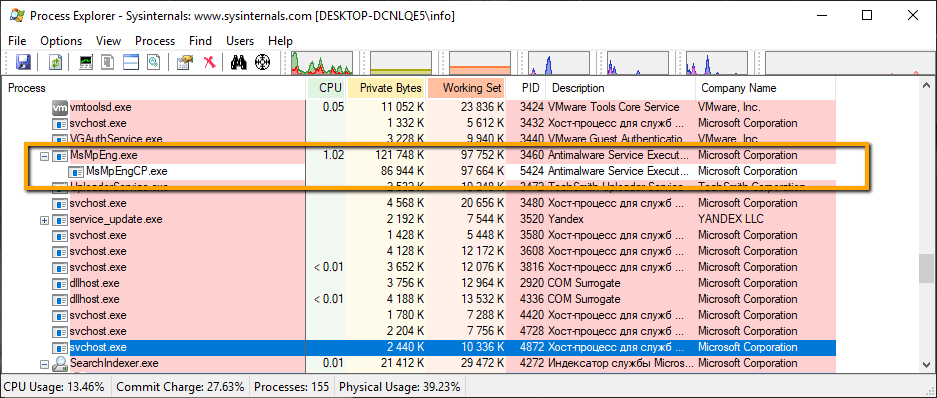Viewport: 937px width, 398px height.
Task: Toggle the lower pane toolbar icon
Action: point(131,62)
